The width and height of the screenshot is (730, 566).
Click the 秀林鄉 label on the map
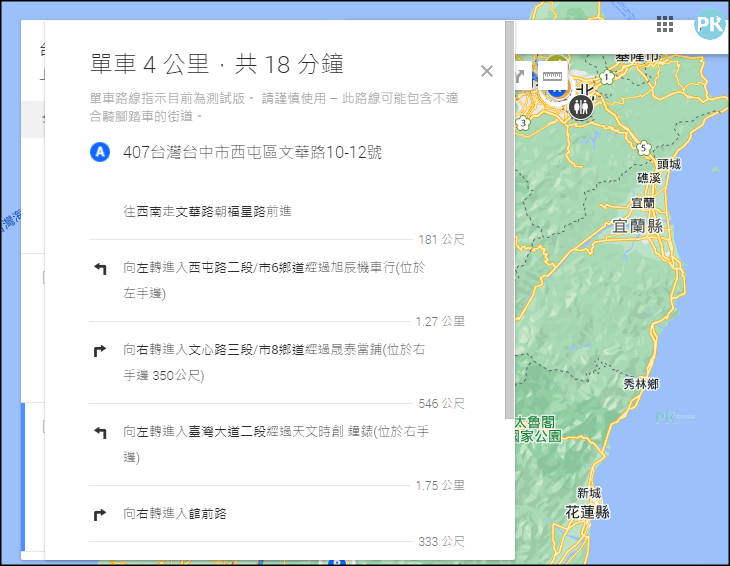(641, 384)
